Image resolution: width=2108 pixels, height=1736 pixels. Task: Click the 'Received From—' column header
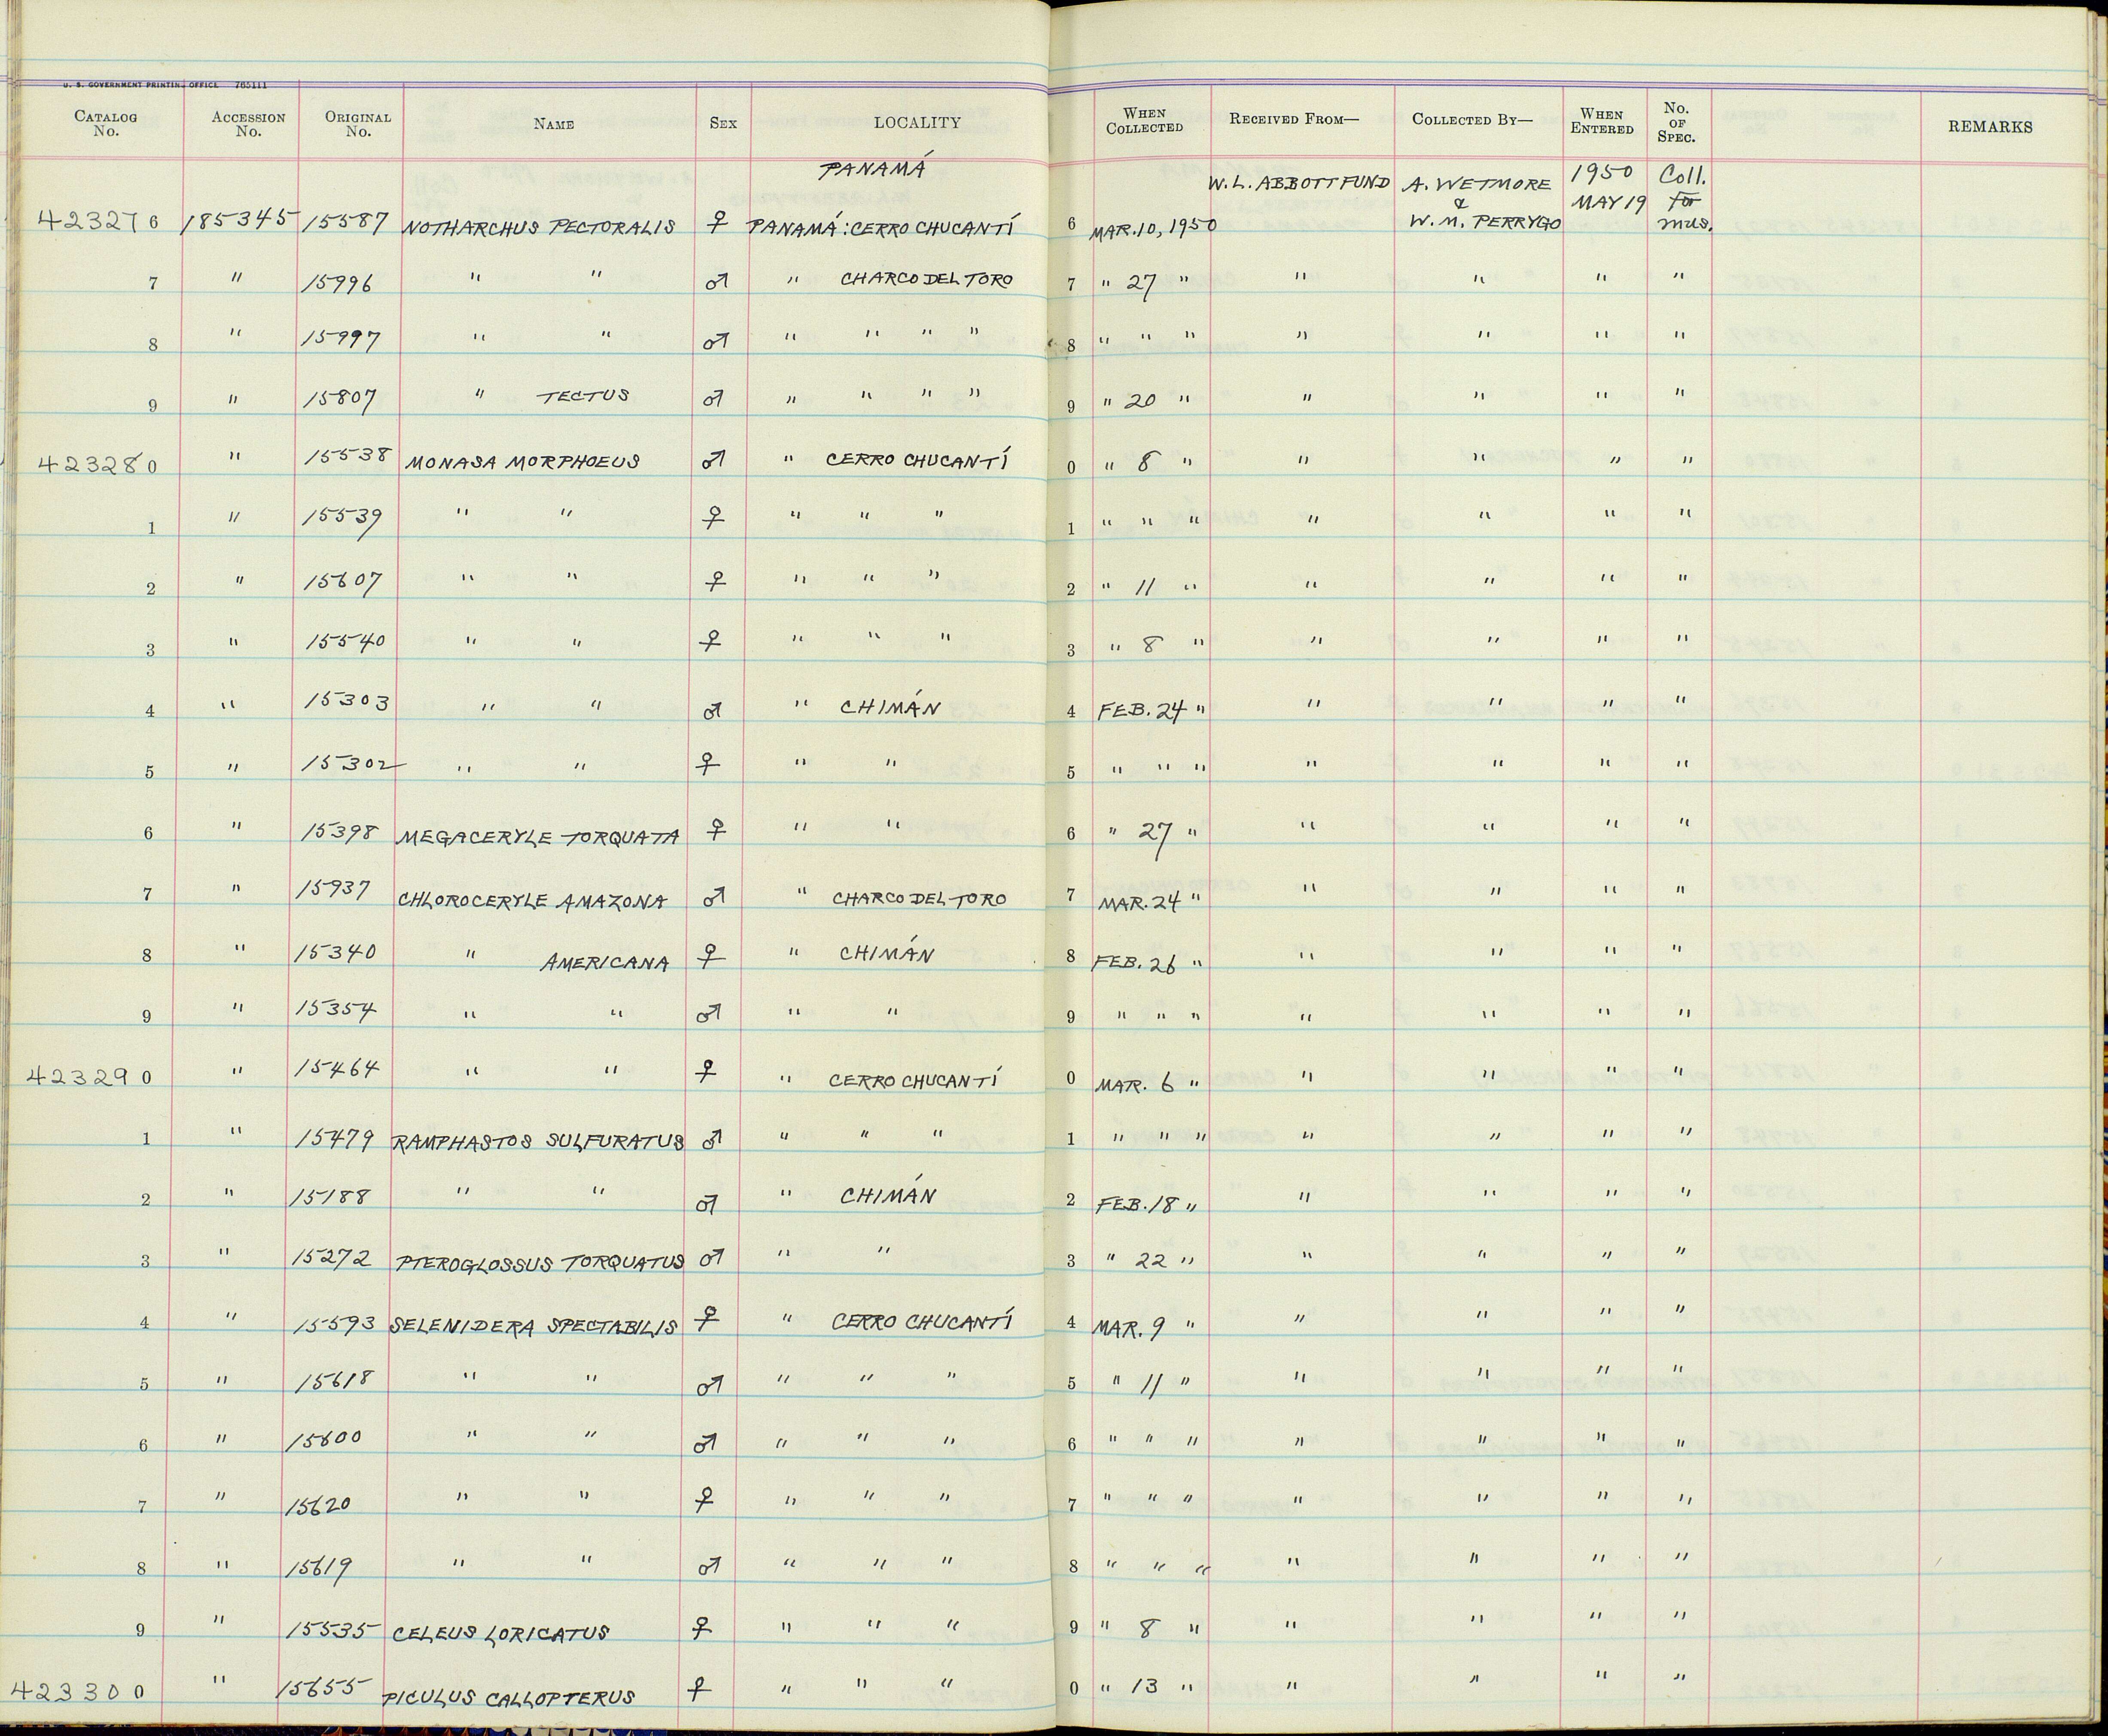(x=1294, y=119)
